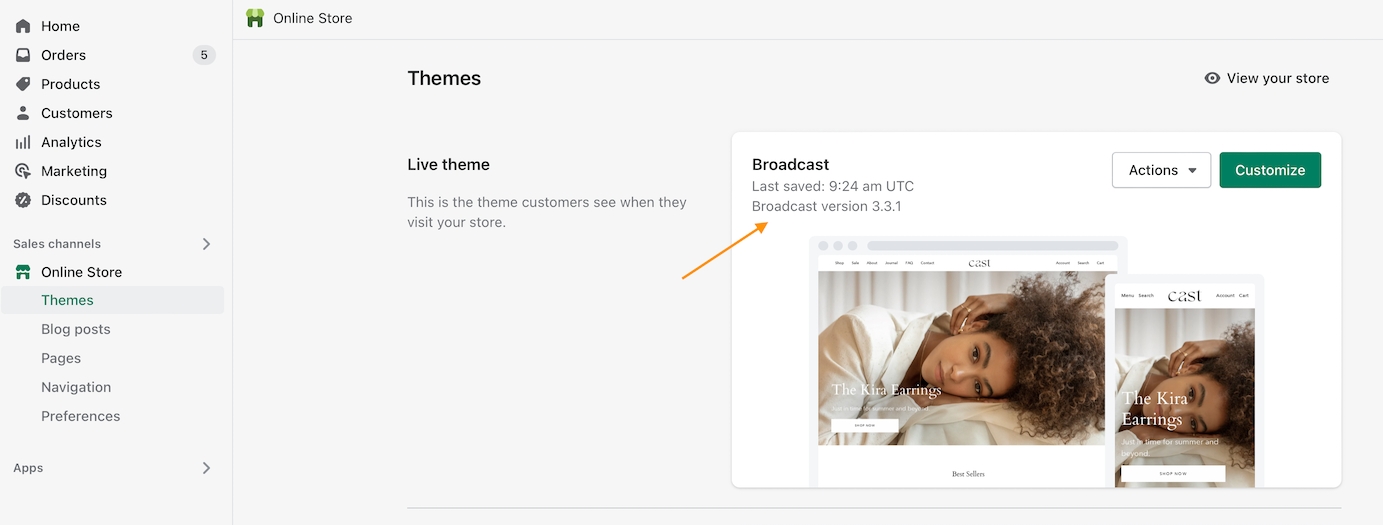
Task: Expand the Sales channels chevron
Action: [x=206, y=244]
